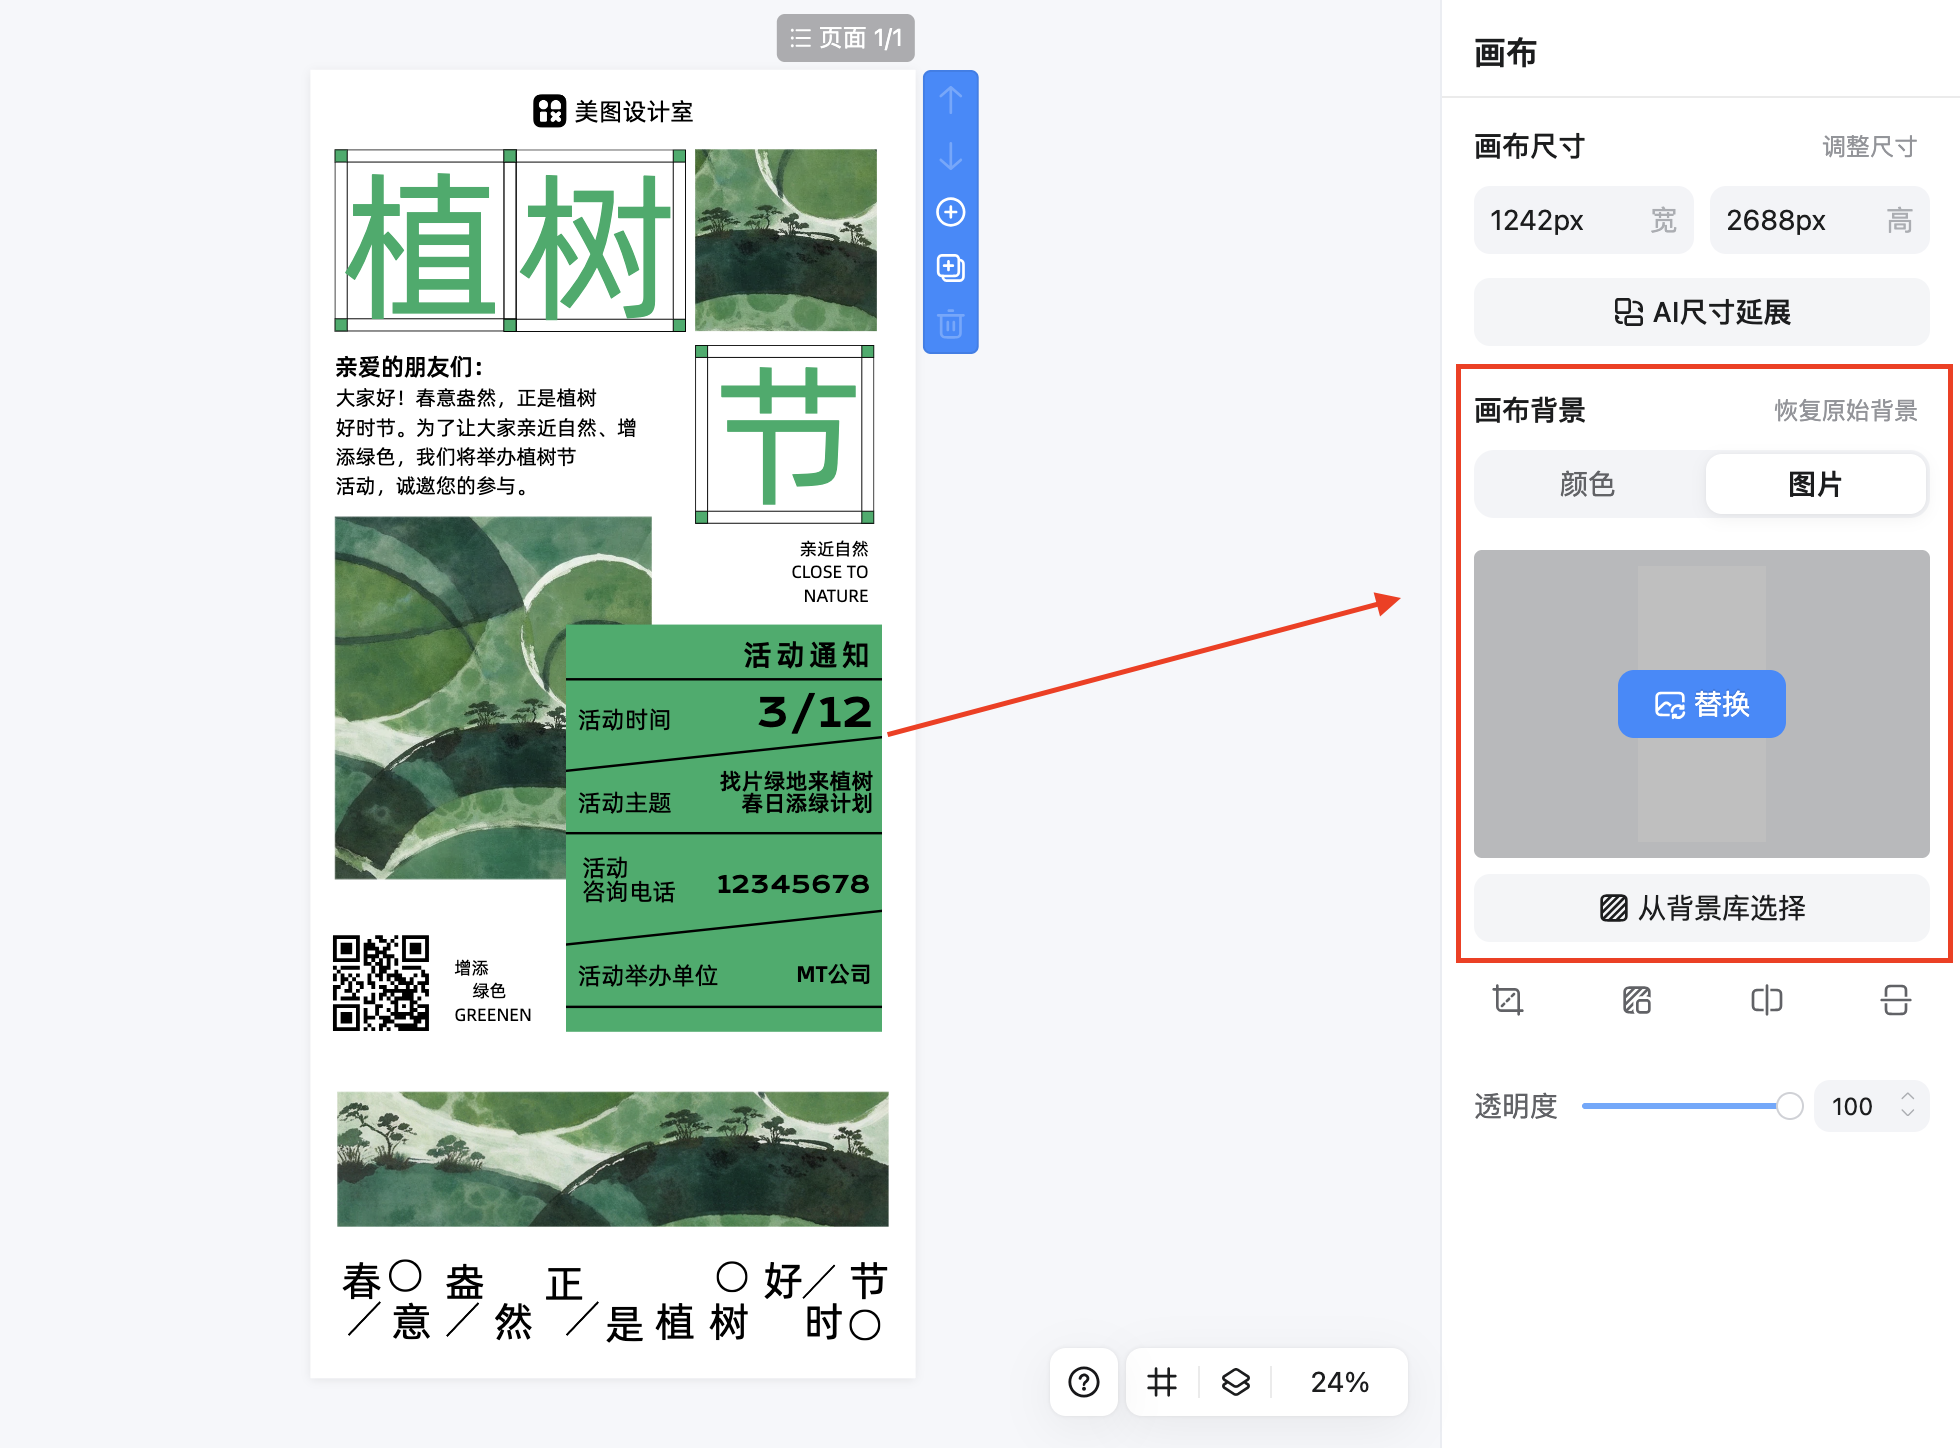Click the help question mark icon
The image size is (1960, 1448).
[1084, 1382]
